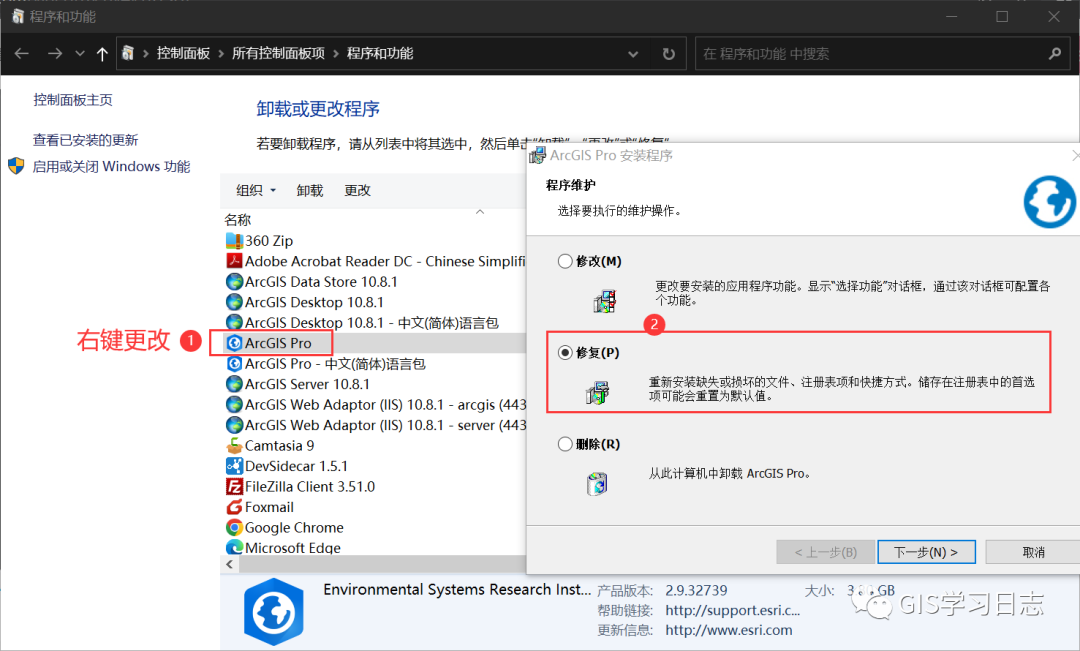Open the 组织 dropdown menu
The width and height of the screenshot is (1080, 651).
[x=256, y=191]
